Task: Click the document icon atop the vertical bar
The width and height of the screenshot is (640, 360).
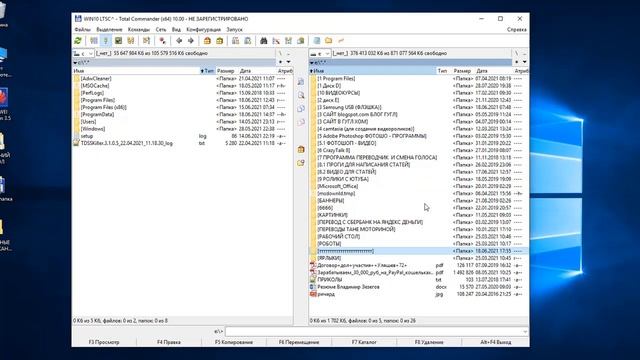Action: (x=301, y=82)
